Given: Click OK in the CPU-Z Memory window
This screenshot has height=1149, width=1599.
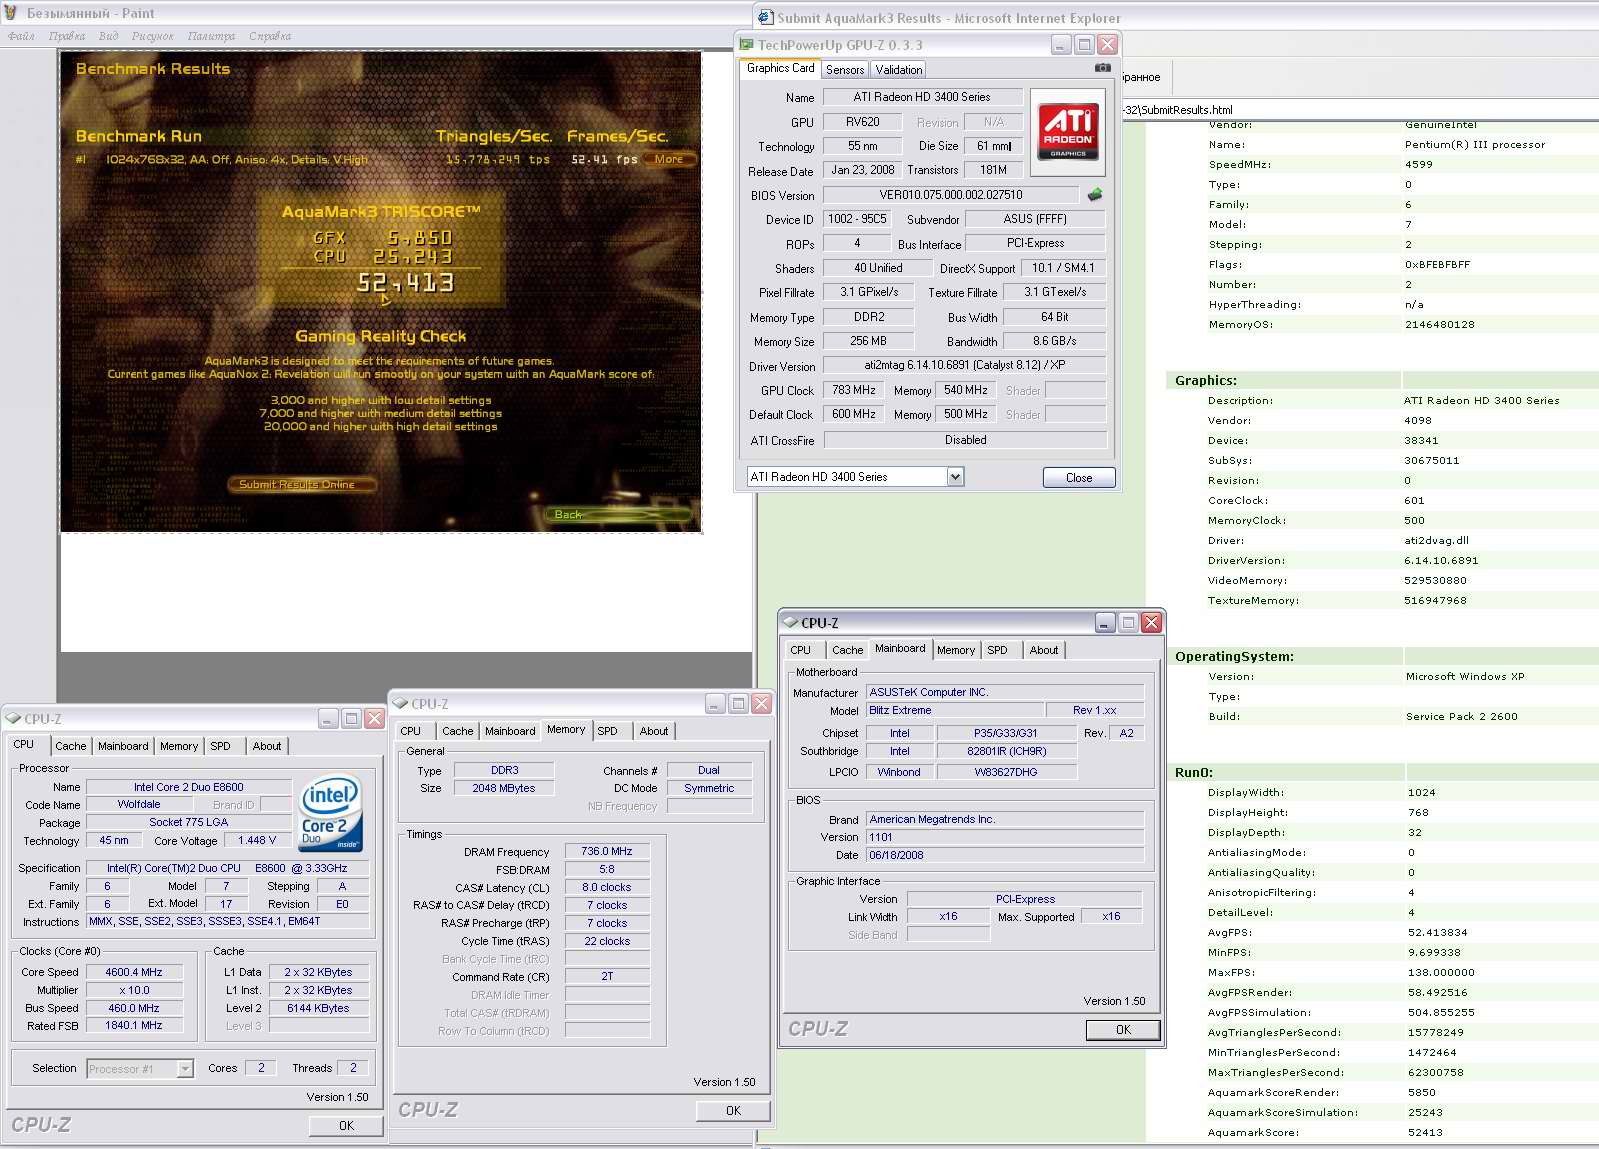Looking at the screenshot, I should (x=733, y=1111).
